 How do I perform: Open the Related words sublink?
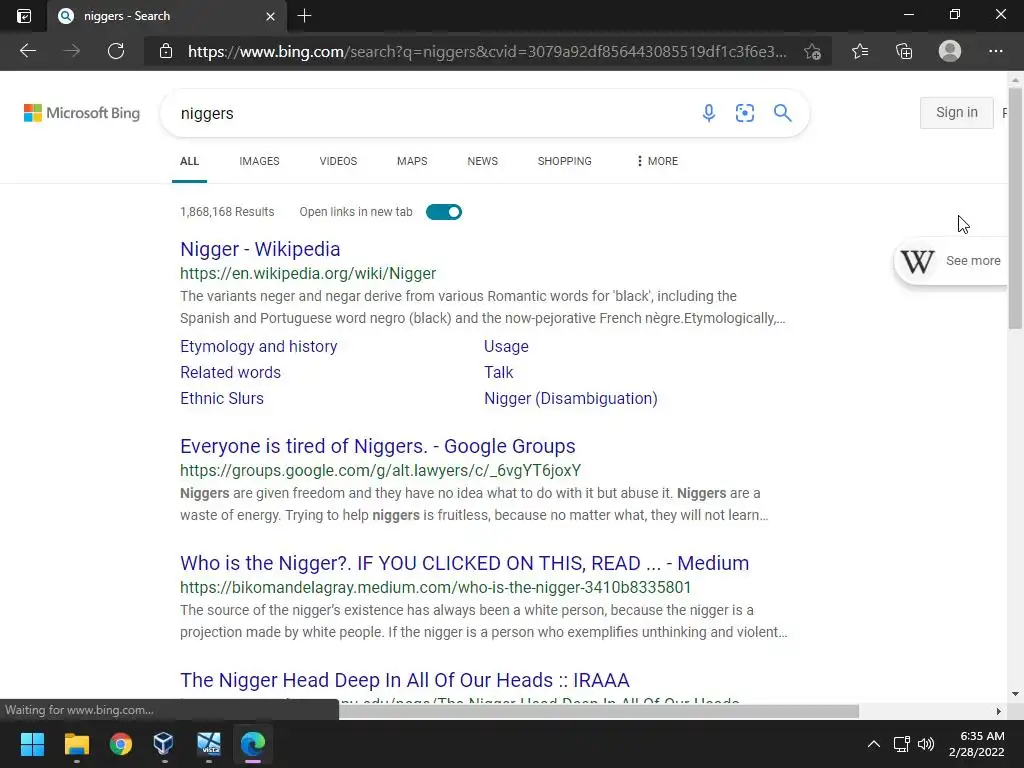pos(231,372)
